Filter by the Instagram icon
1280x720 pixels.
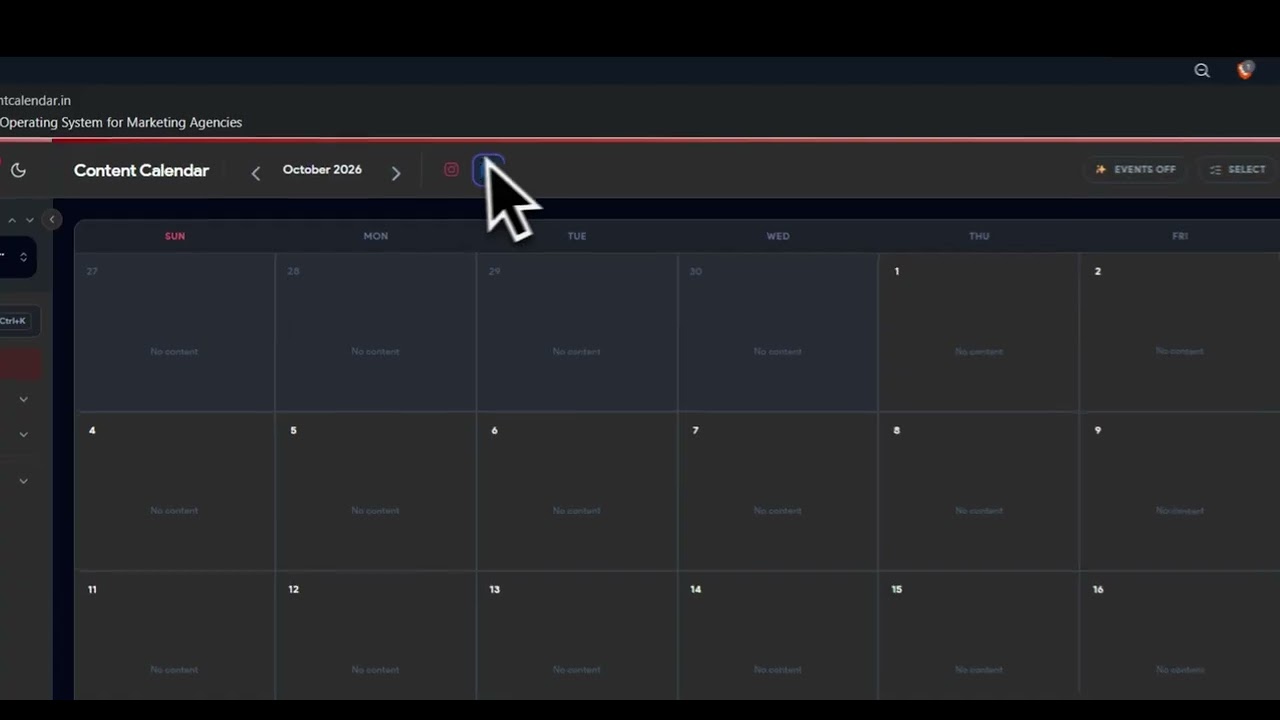click(451, 170)
